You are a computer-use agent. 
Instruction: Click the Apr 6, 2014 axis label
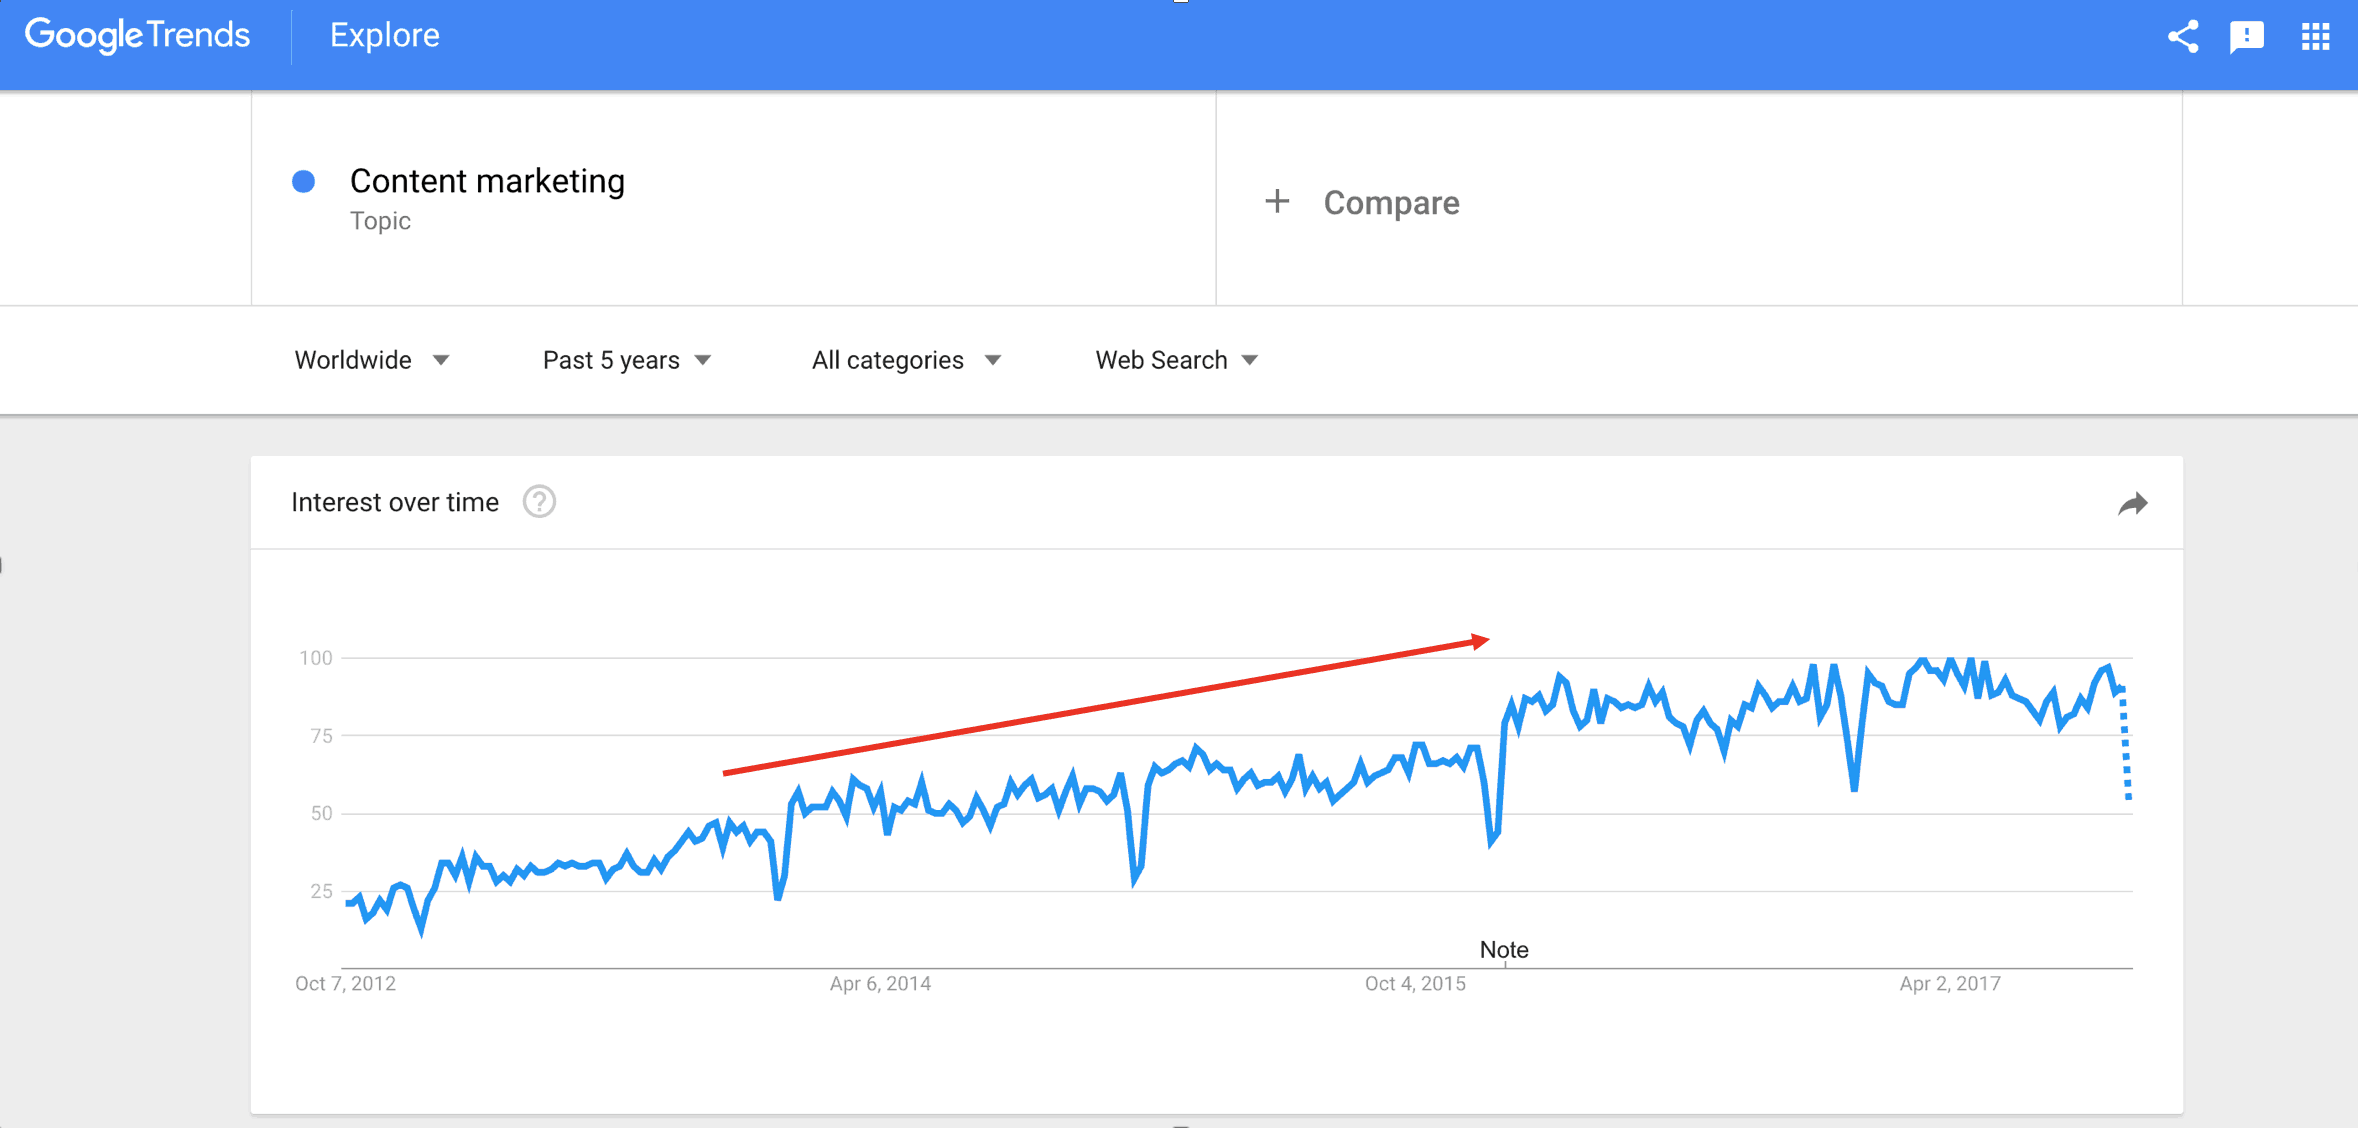tap(880, 983)
